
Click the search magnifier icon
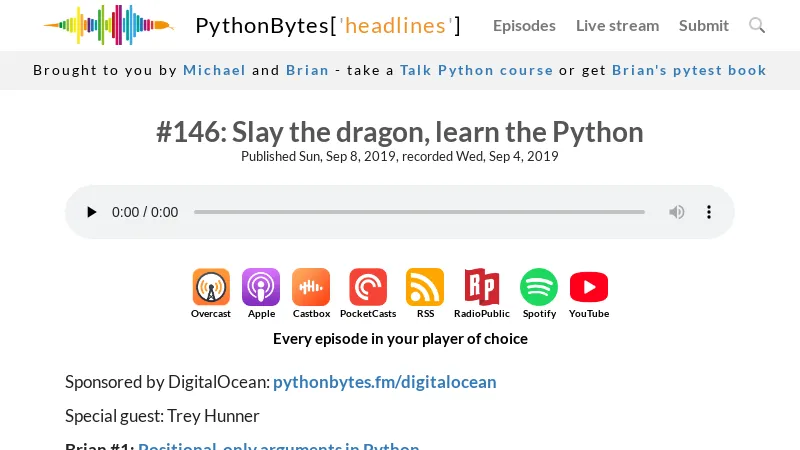pos(757,25)
